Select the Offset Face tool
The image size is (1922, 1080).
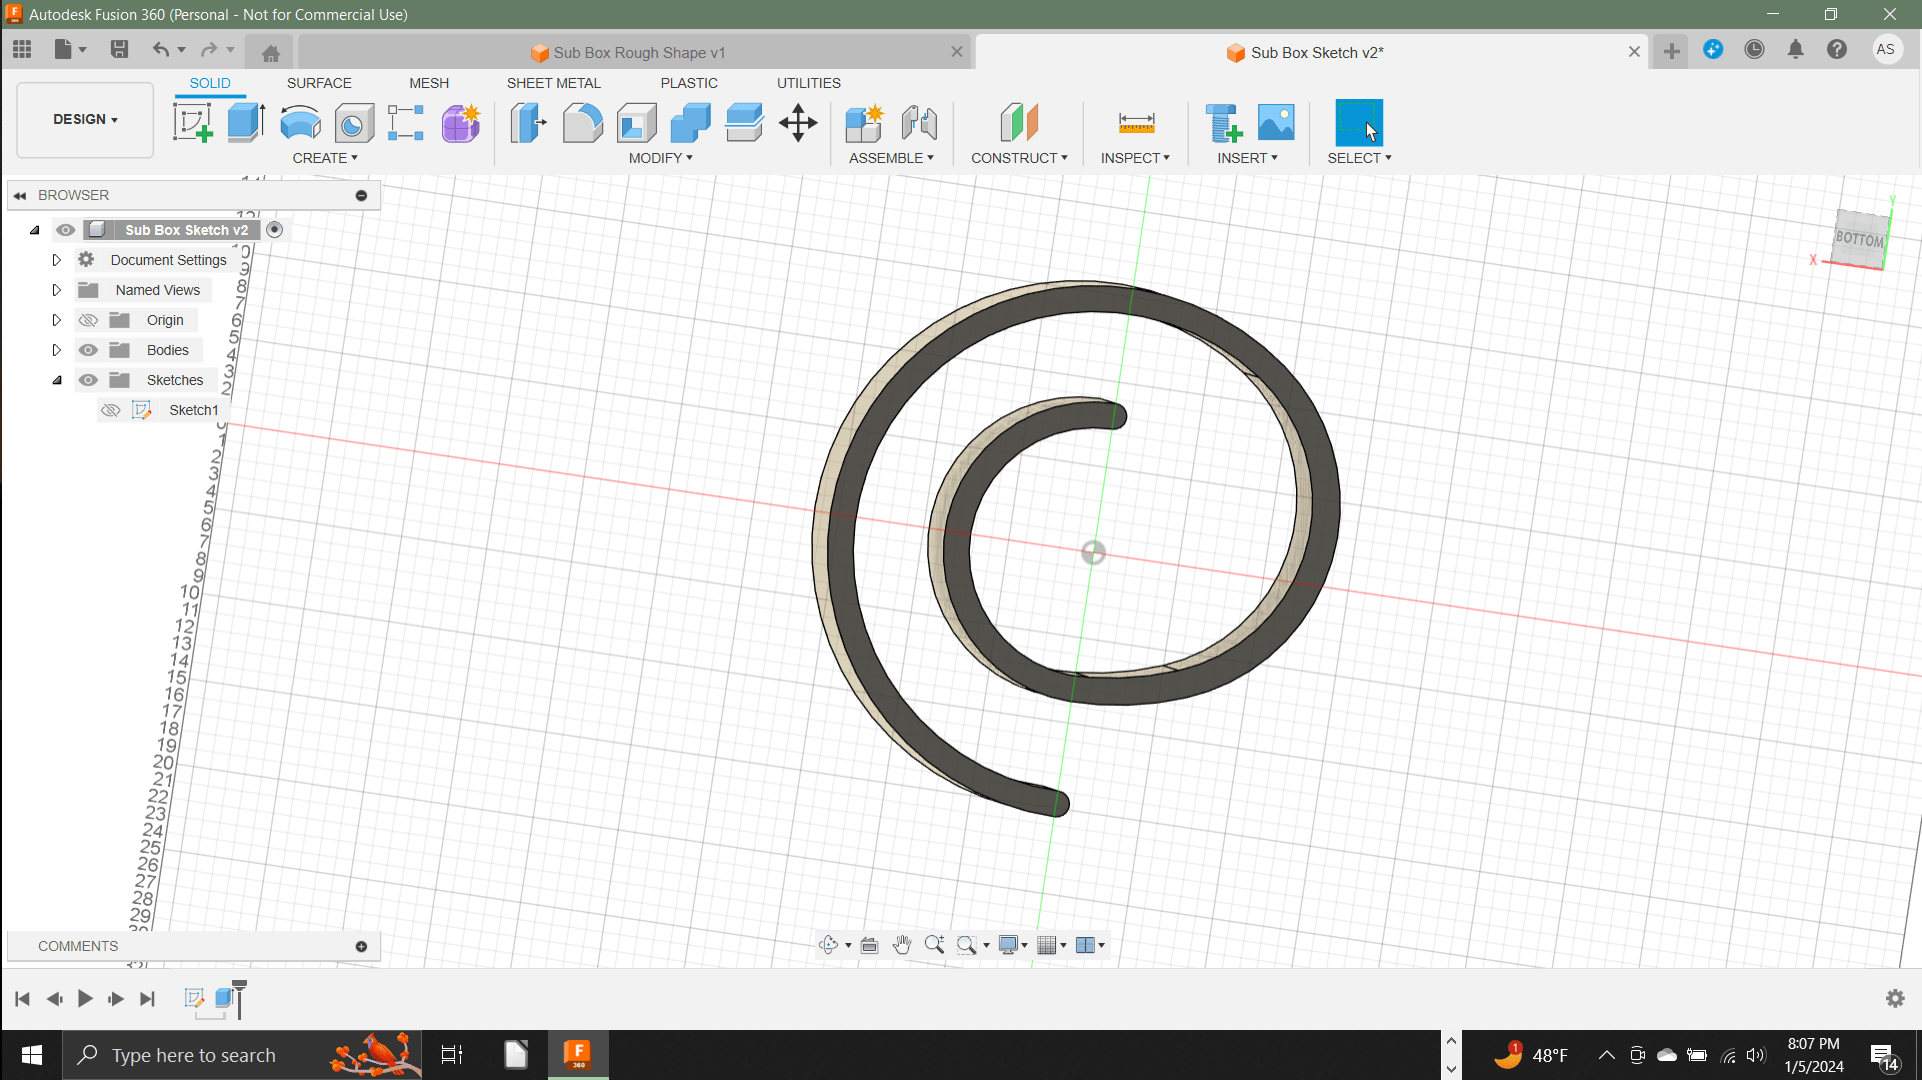pyautogui.click(x=744, y=123)
